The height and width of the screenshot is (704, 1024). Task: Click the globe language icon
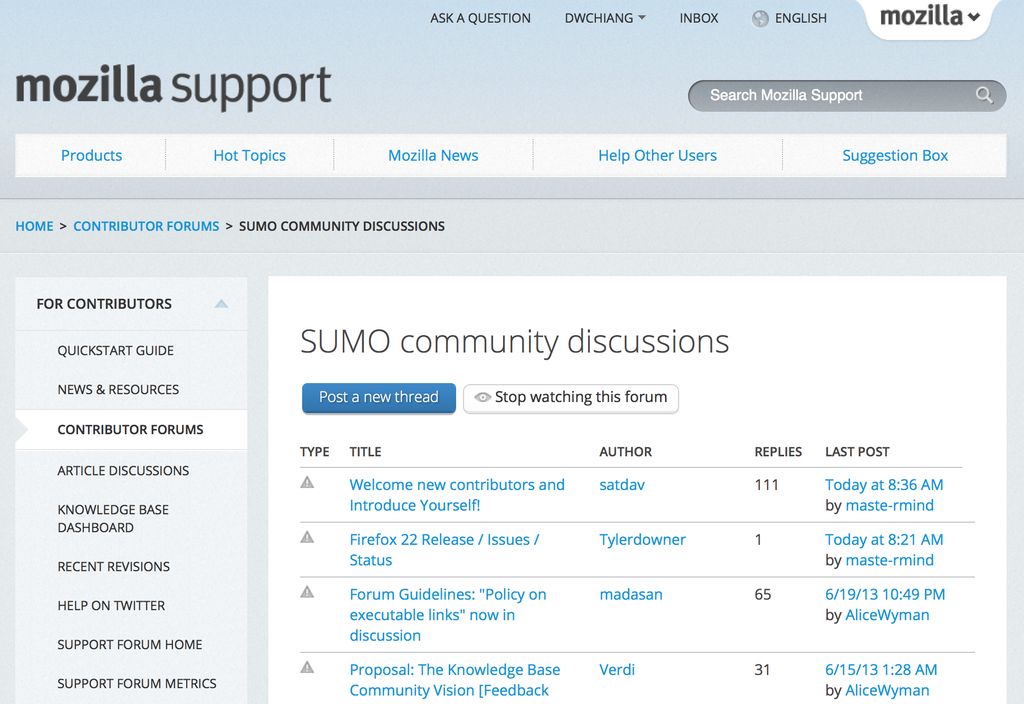(x=760, y=18)
